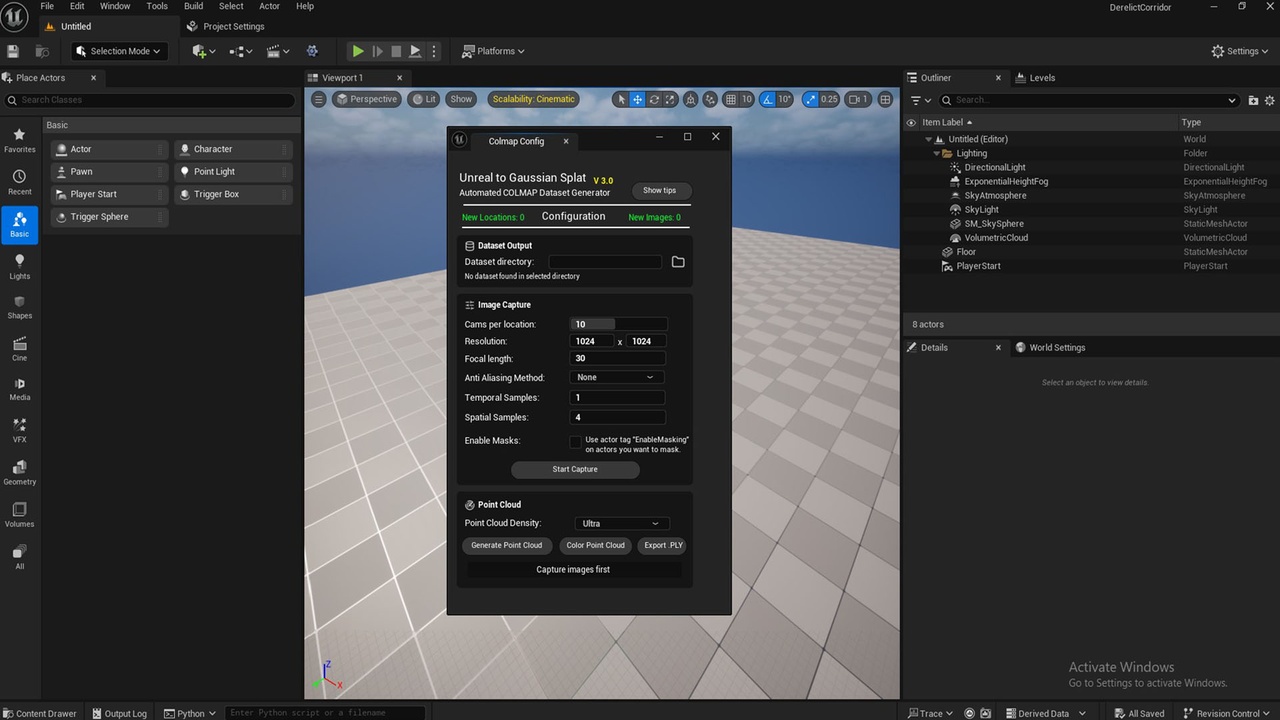Image resolution: width=1280 pixels, height=720 pixels.
Task: Click the Stop playback button
Action: click(x=396, y=51)
